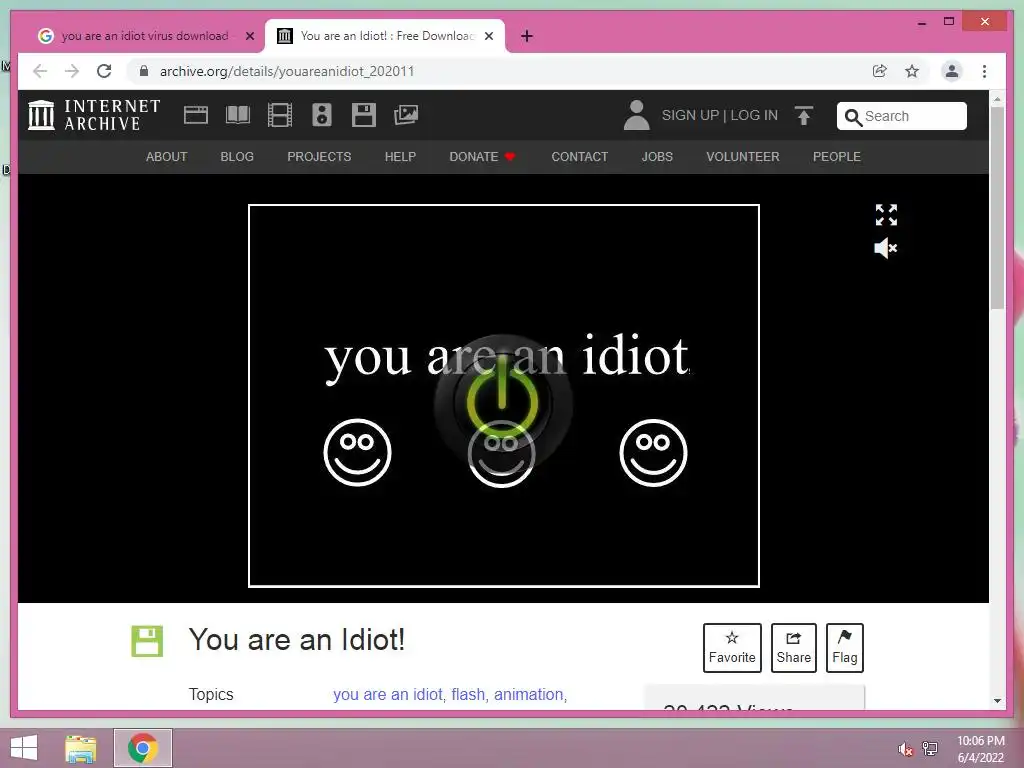This screenshot has height=768, width=1024.
Task: Close the Google search tab
Action: [x=249, y=36]
